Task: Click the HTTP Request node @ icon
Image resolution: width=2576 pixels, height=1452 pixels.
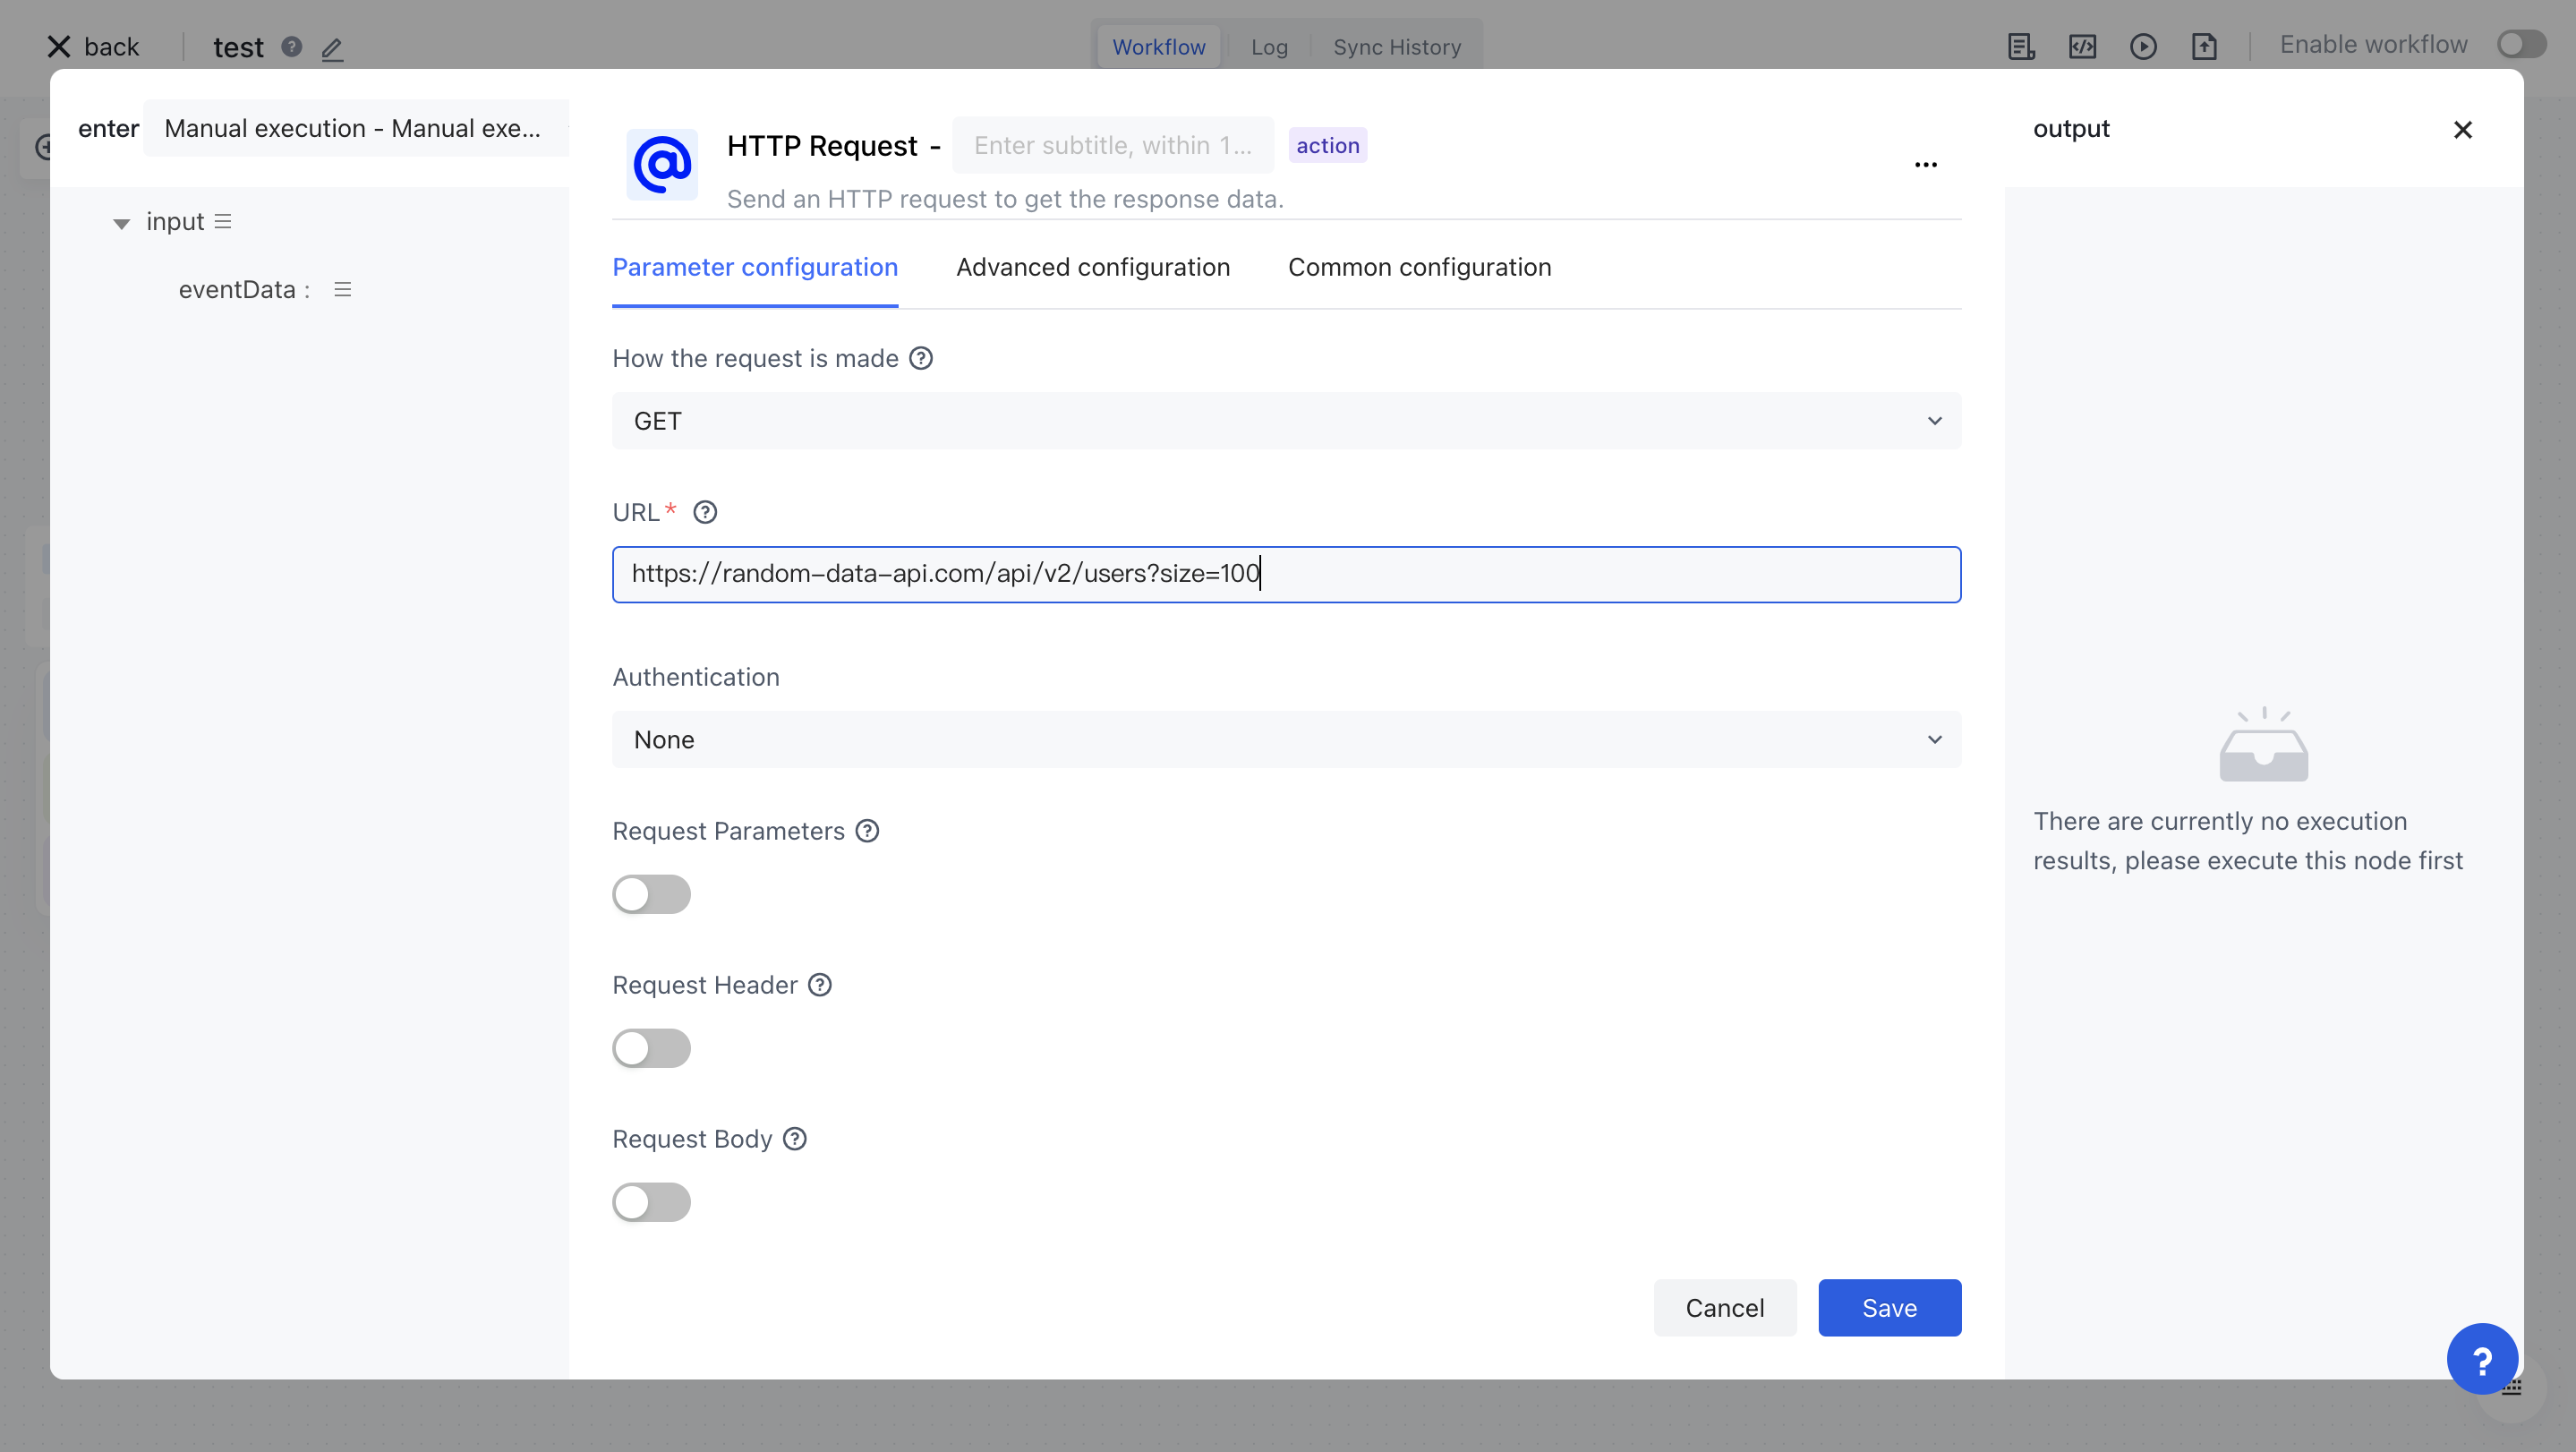Action: click(x=663, y=165)
